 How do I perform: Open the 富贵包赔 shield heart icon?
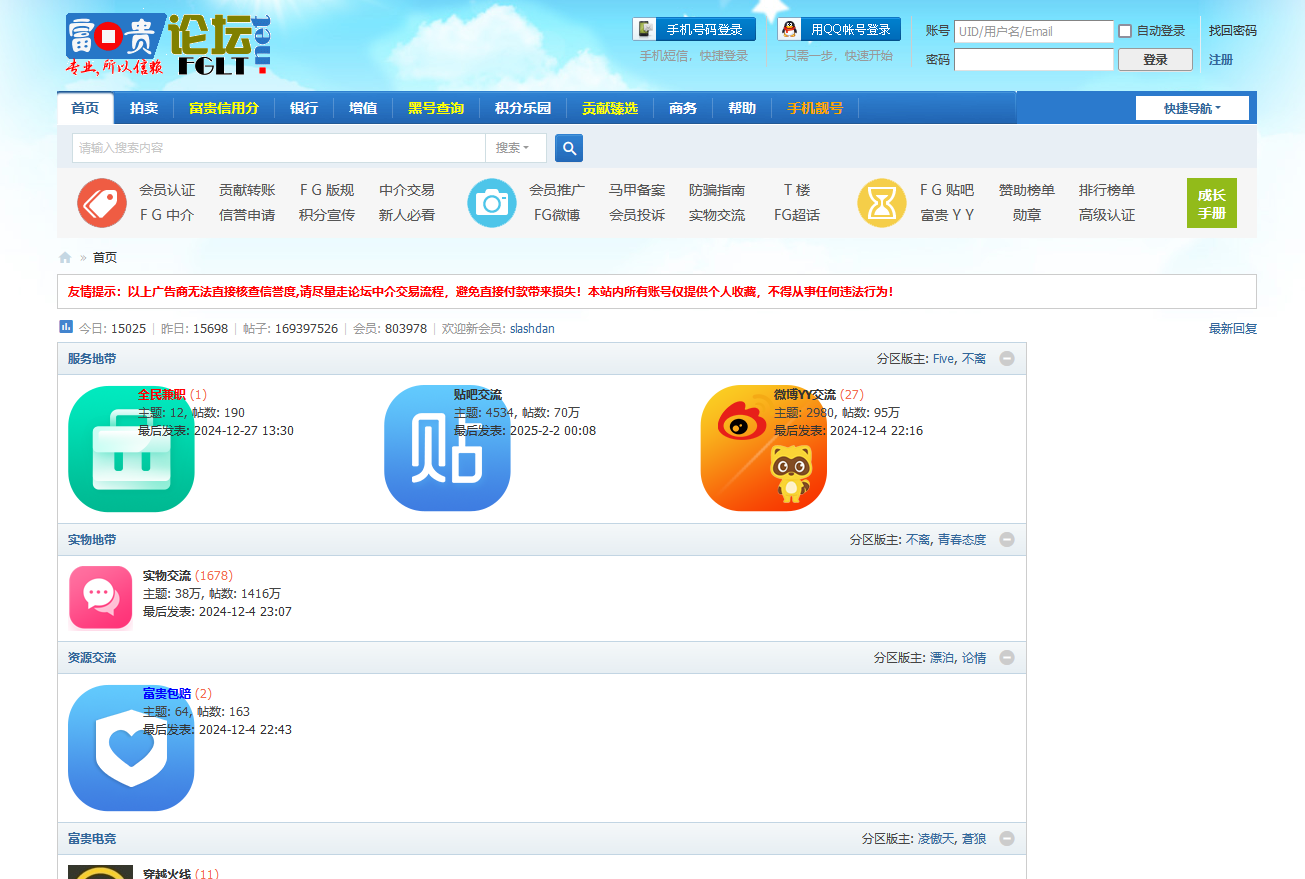tap(131, 748)
